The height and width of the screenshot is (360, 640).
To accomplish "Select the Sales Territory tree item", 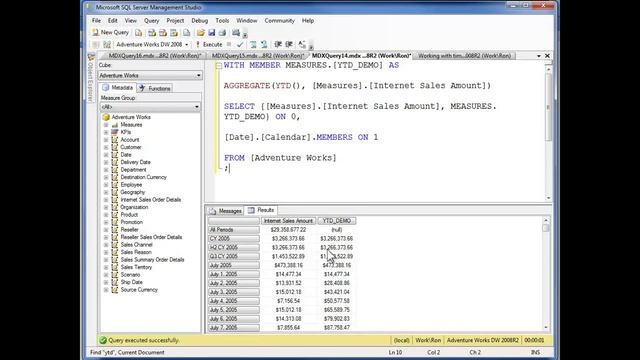I will tap(136, 267).
